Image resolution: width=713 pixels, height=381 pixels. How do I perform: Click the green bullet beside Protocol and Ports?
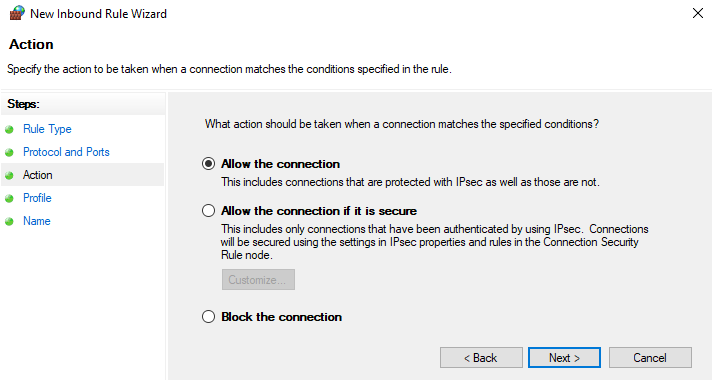[x=9, y=152]
